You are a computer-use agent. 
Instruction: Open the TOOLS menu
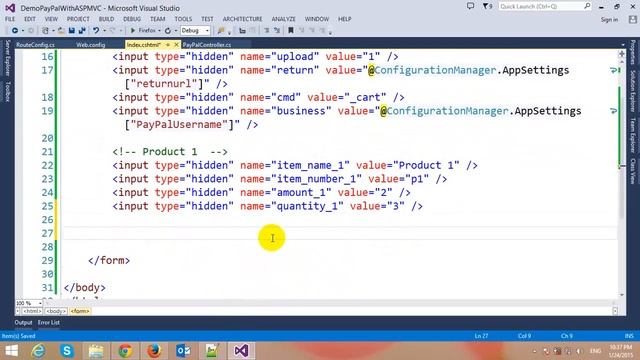pos(183,19)
